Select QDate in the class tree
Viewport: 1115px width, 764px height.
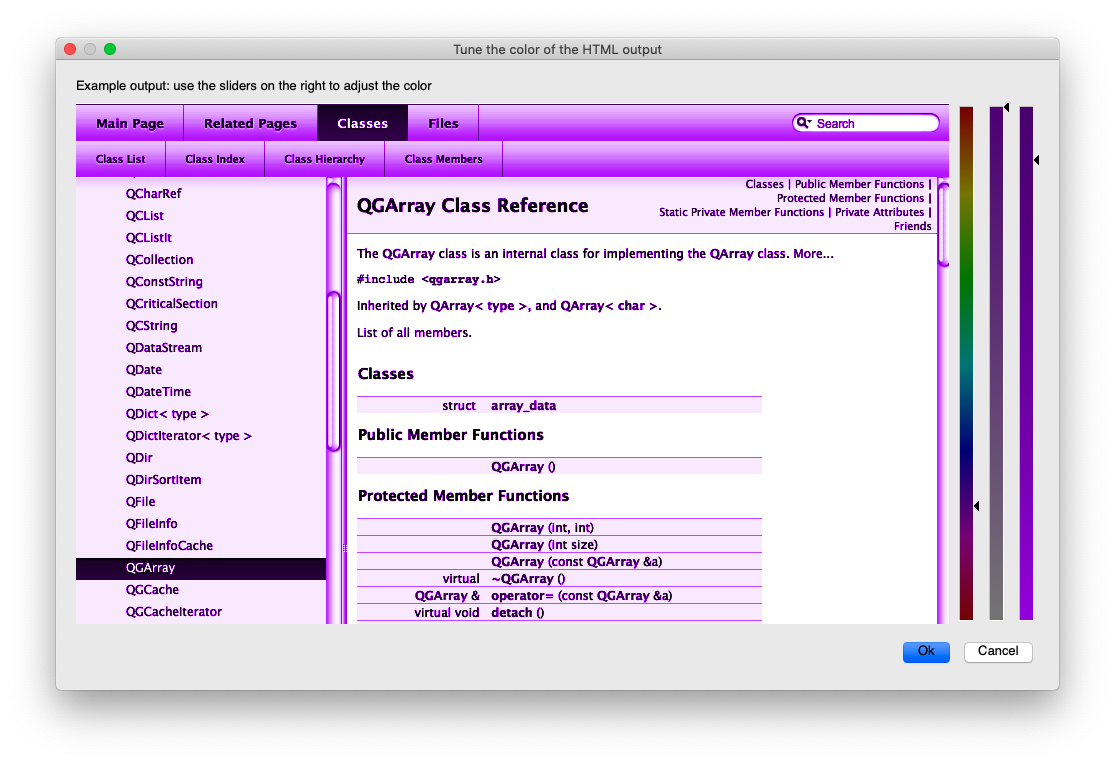tap(144, 370)
